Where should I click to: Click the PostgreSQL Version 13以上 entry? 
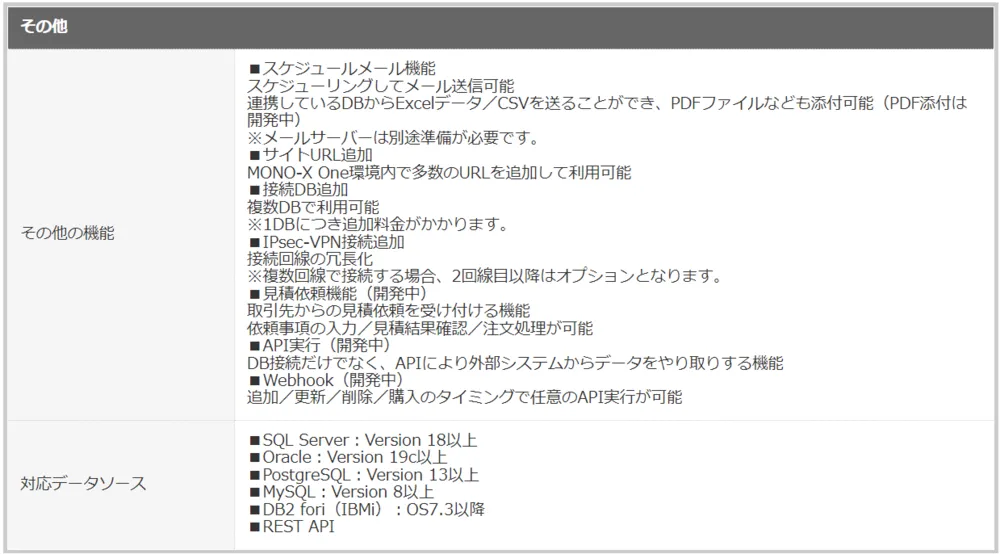(x=363, y=474)
